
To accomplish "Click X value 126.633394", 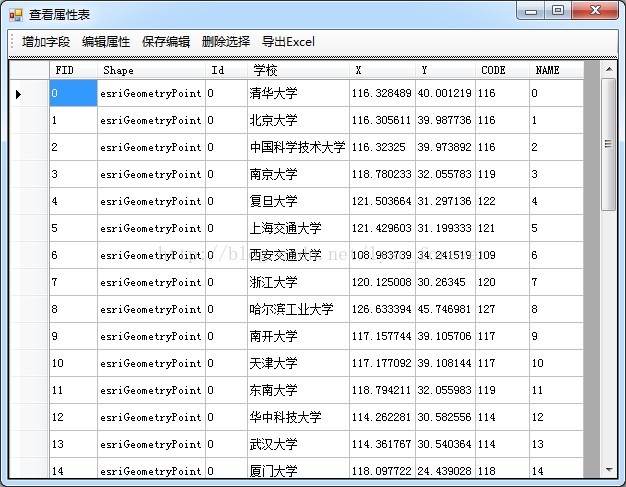I will click(x=382, y=309).
